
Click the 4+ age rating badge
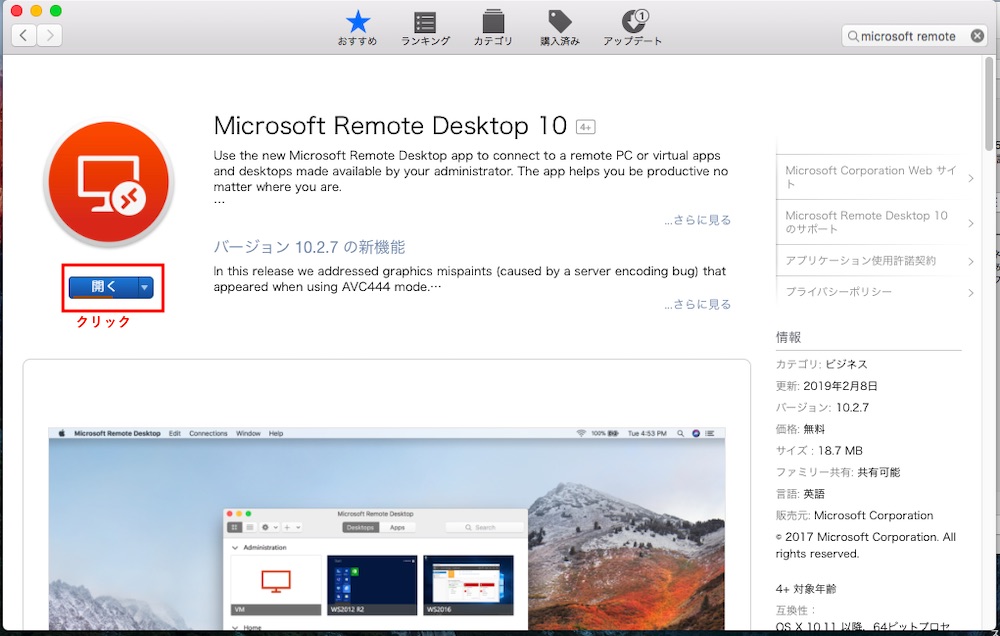[585, 127]
